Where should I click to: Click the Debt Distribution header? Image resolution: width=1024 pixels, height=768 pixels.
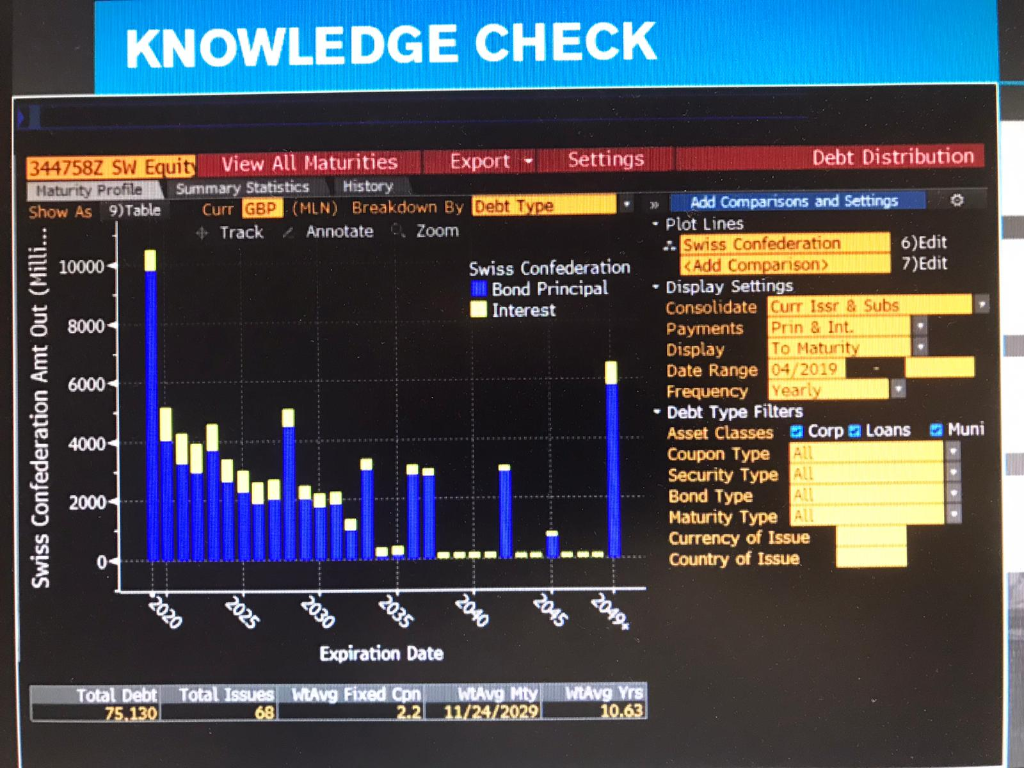coord(893,157)
